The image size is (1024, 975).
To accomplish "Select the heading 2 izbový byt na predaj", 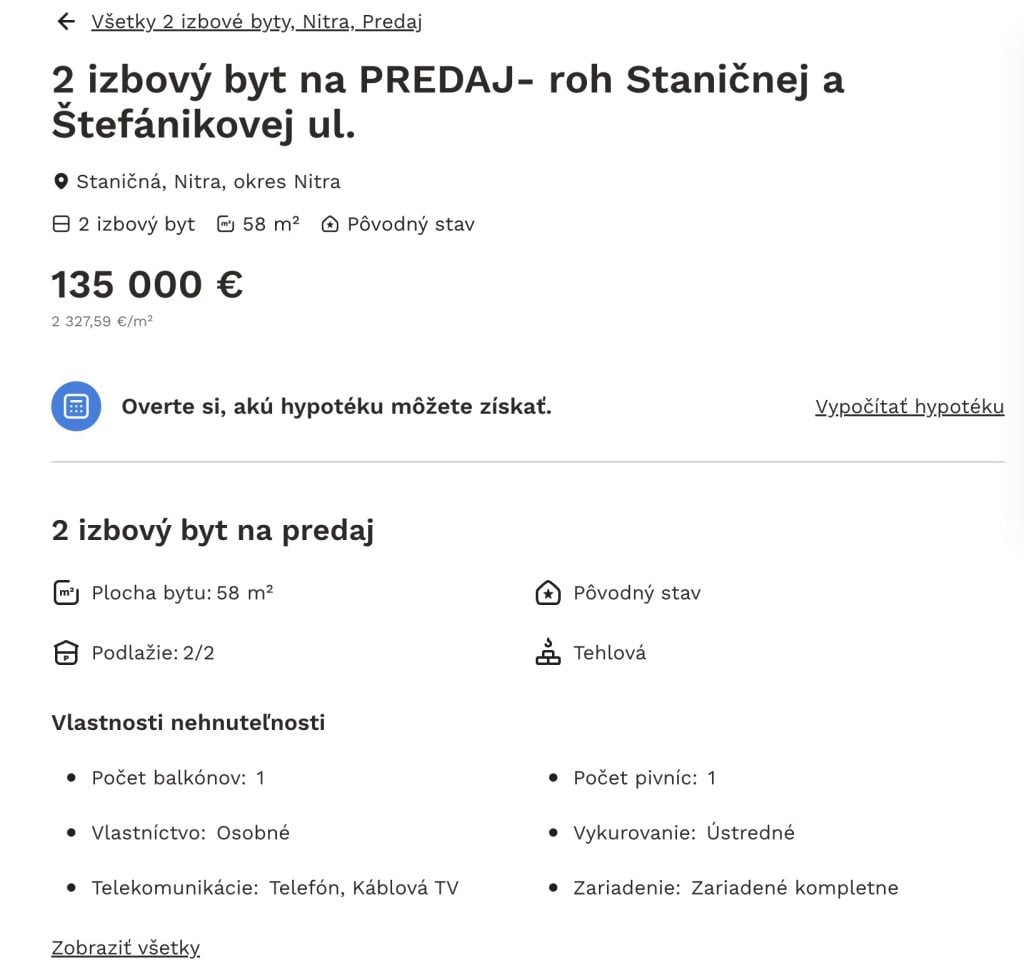I will [x=212, y=530].
